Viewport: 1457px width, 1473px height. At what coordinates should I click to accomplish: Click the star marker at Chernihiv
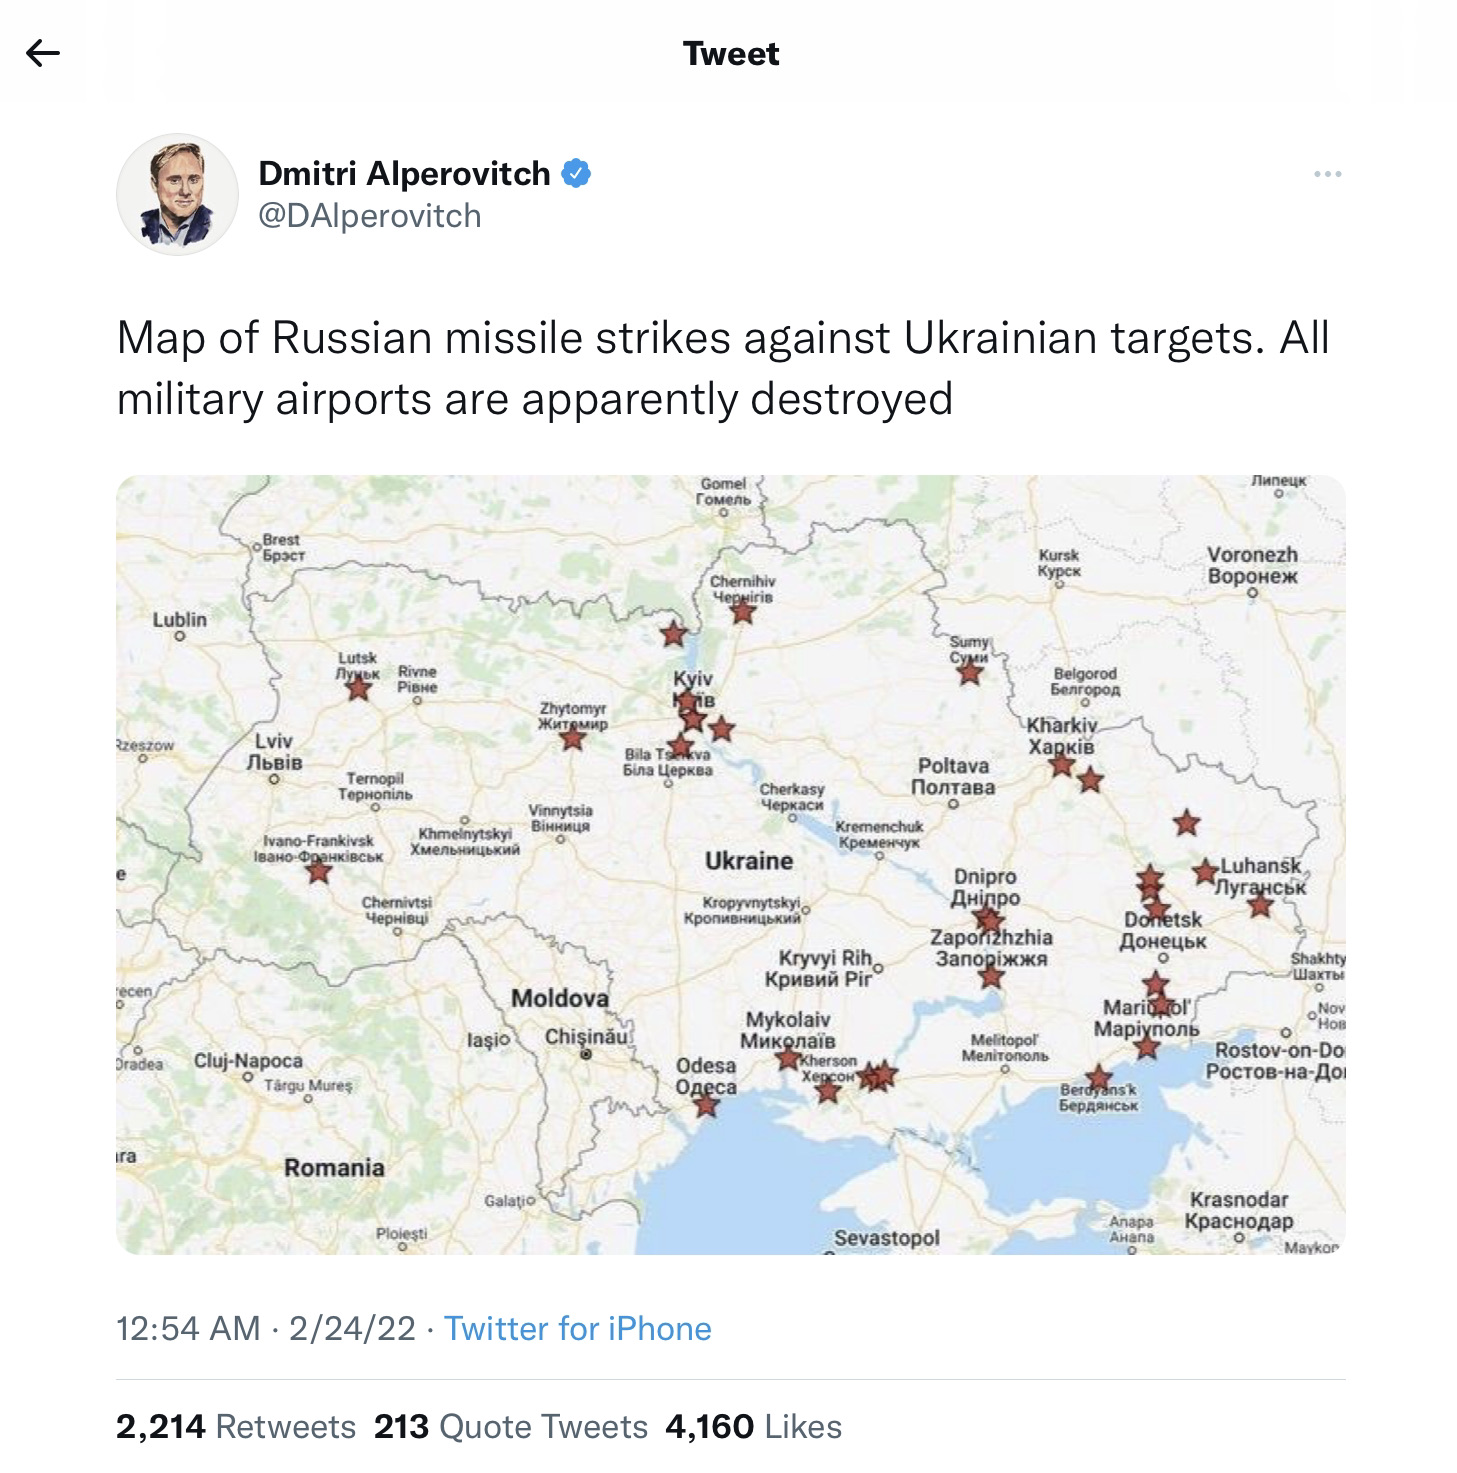click(x=742, y=610)
